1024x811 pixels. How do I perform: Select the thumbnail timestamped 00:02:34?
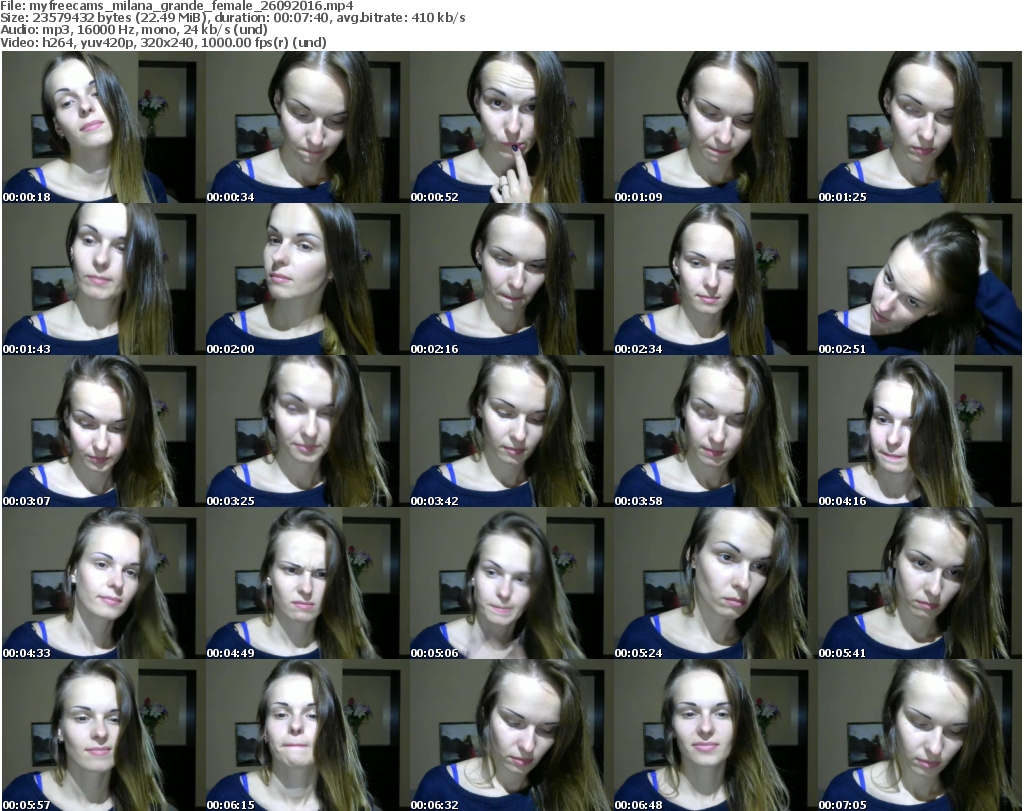pos(716,279)
